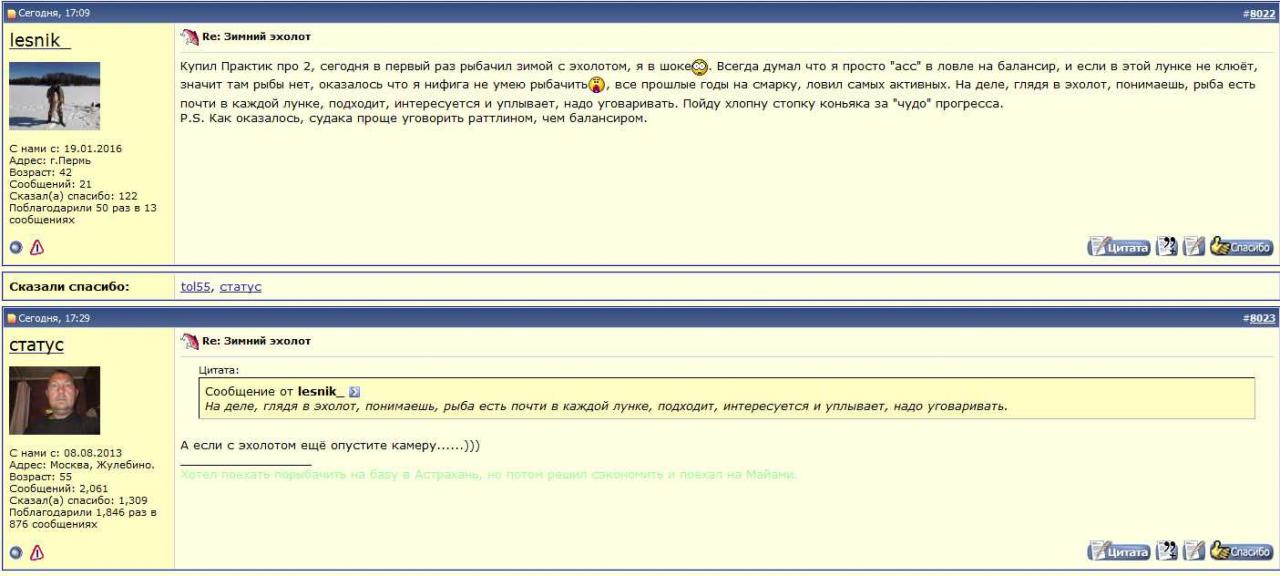
Task: Click статус's online status indicator
Action: click(15, 552)
